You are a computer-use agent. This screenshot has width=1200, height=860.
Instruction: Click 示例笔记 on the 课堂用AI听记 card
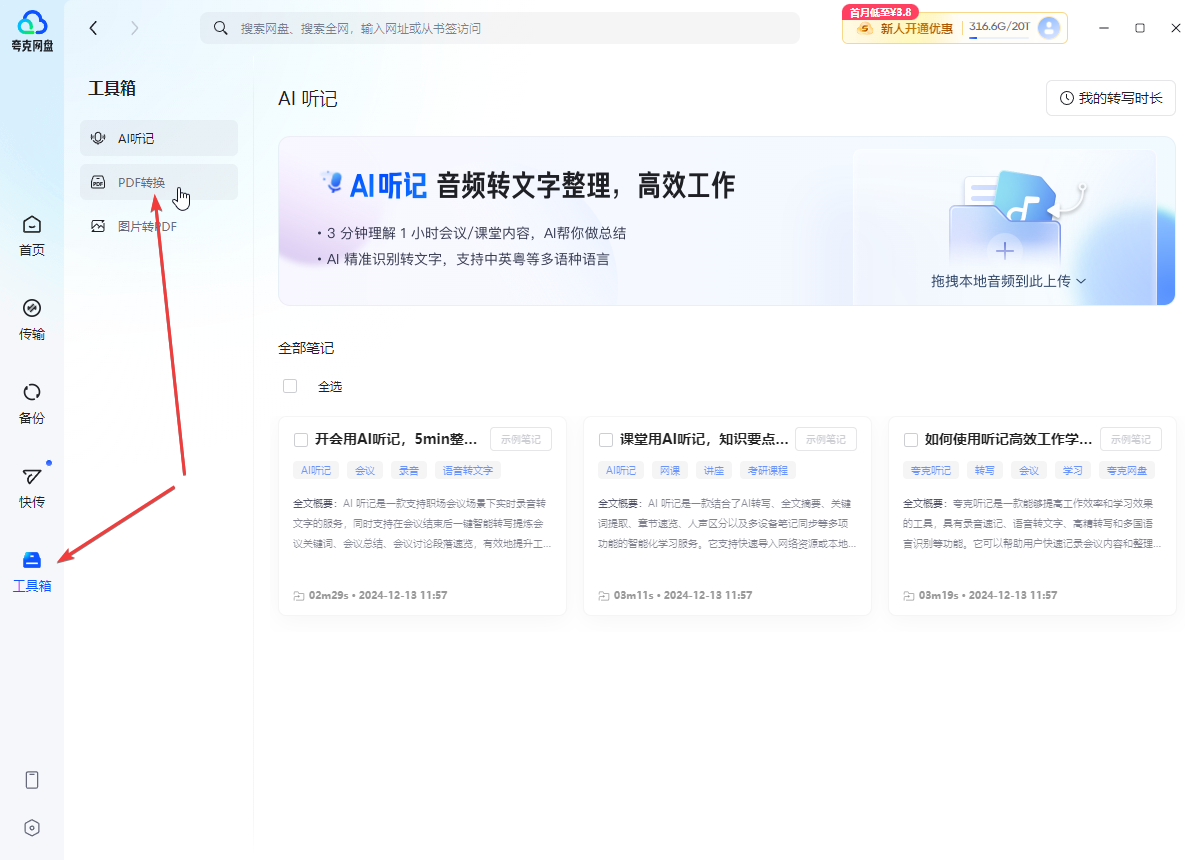point(826,439)
